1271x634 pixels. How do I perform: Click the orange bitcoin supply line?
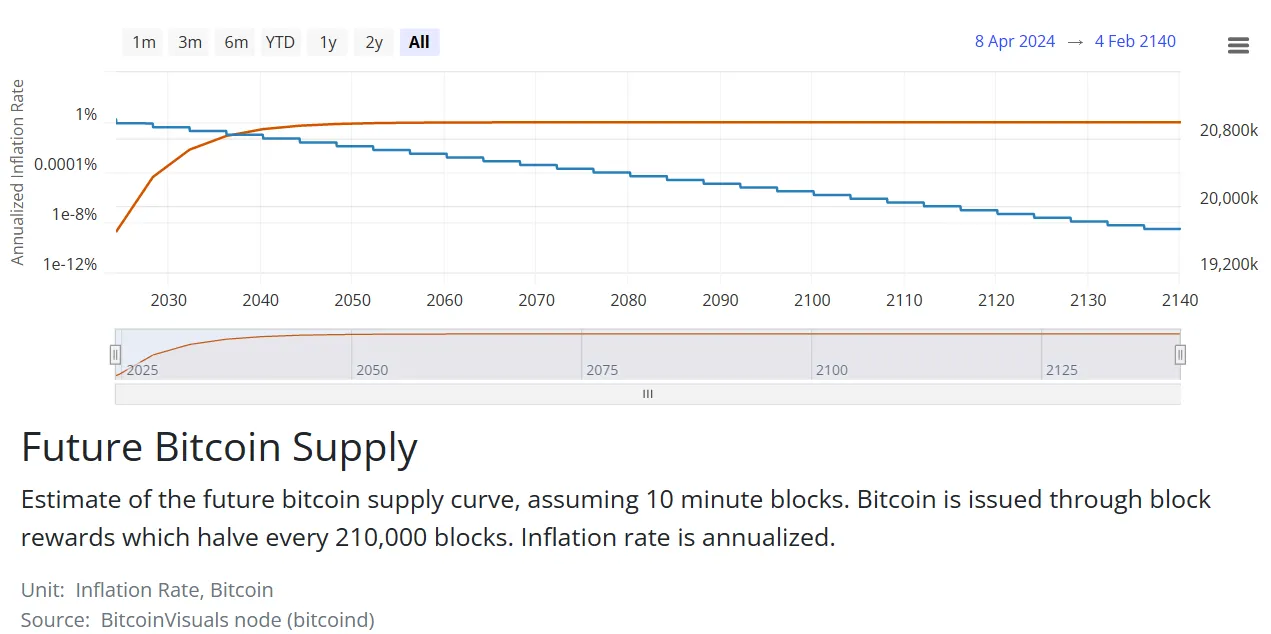(700, 122)
